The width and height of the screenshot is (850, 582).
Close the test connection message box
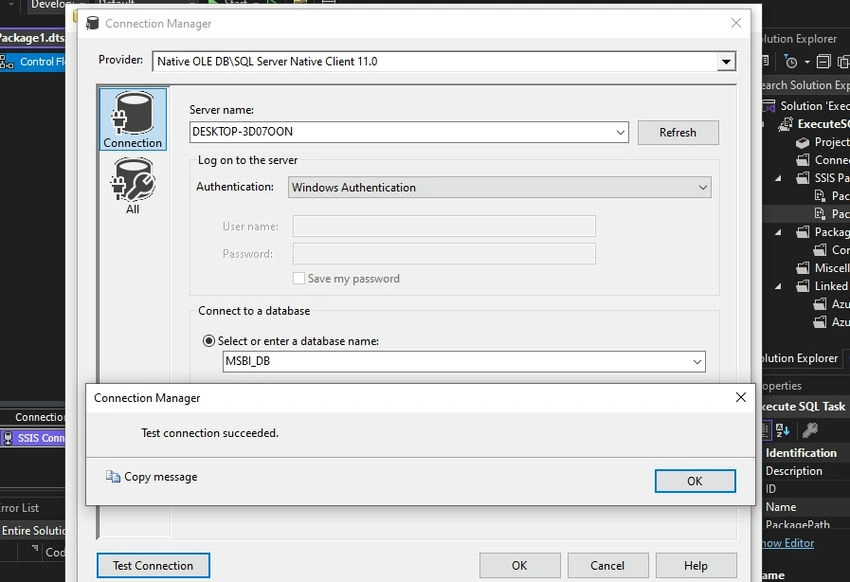(740, 397)
